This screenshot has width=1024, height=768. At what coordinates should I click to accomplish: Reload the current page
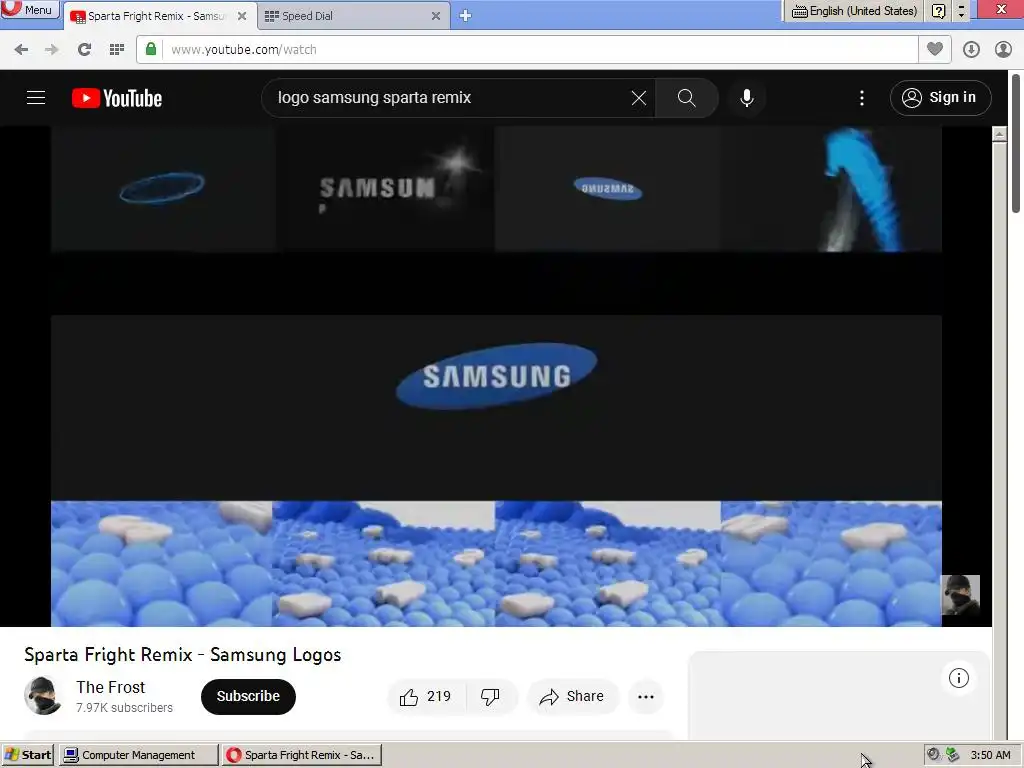pyautogui.click(x=84, y=50)
